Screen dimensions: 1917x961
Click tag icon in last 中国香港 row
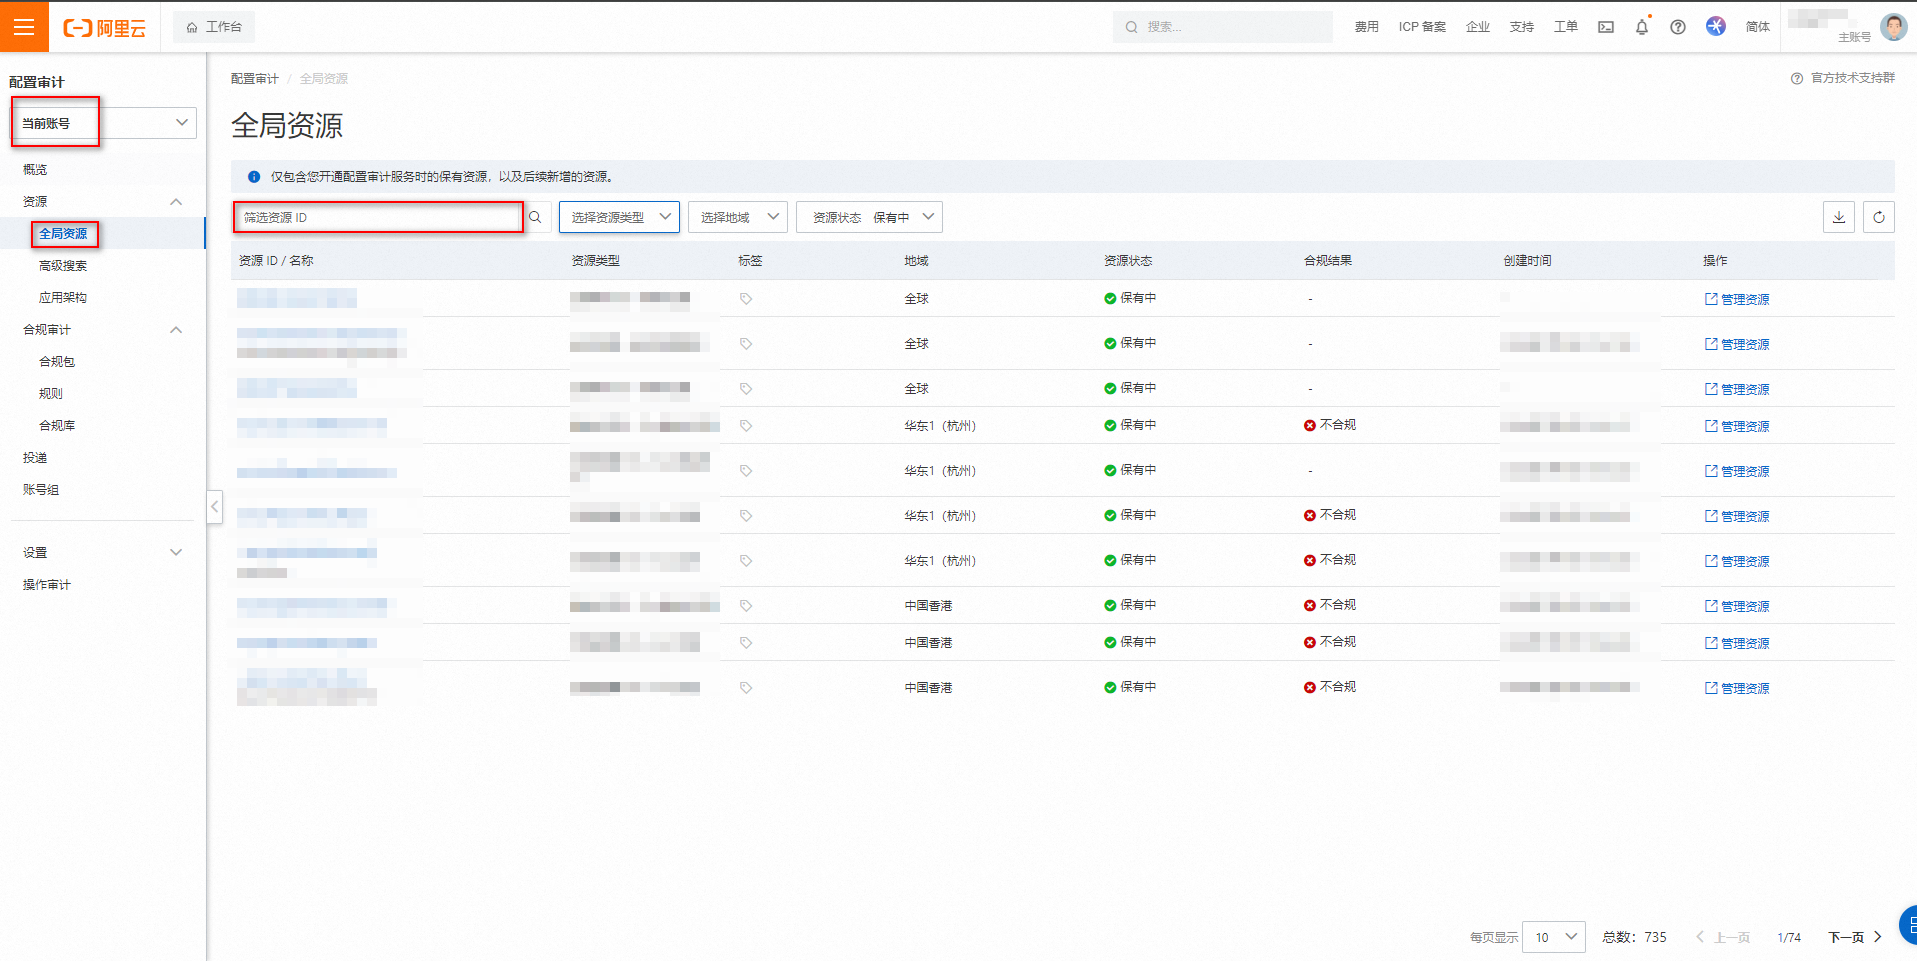pyautogui.click(x=746, y=688)
